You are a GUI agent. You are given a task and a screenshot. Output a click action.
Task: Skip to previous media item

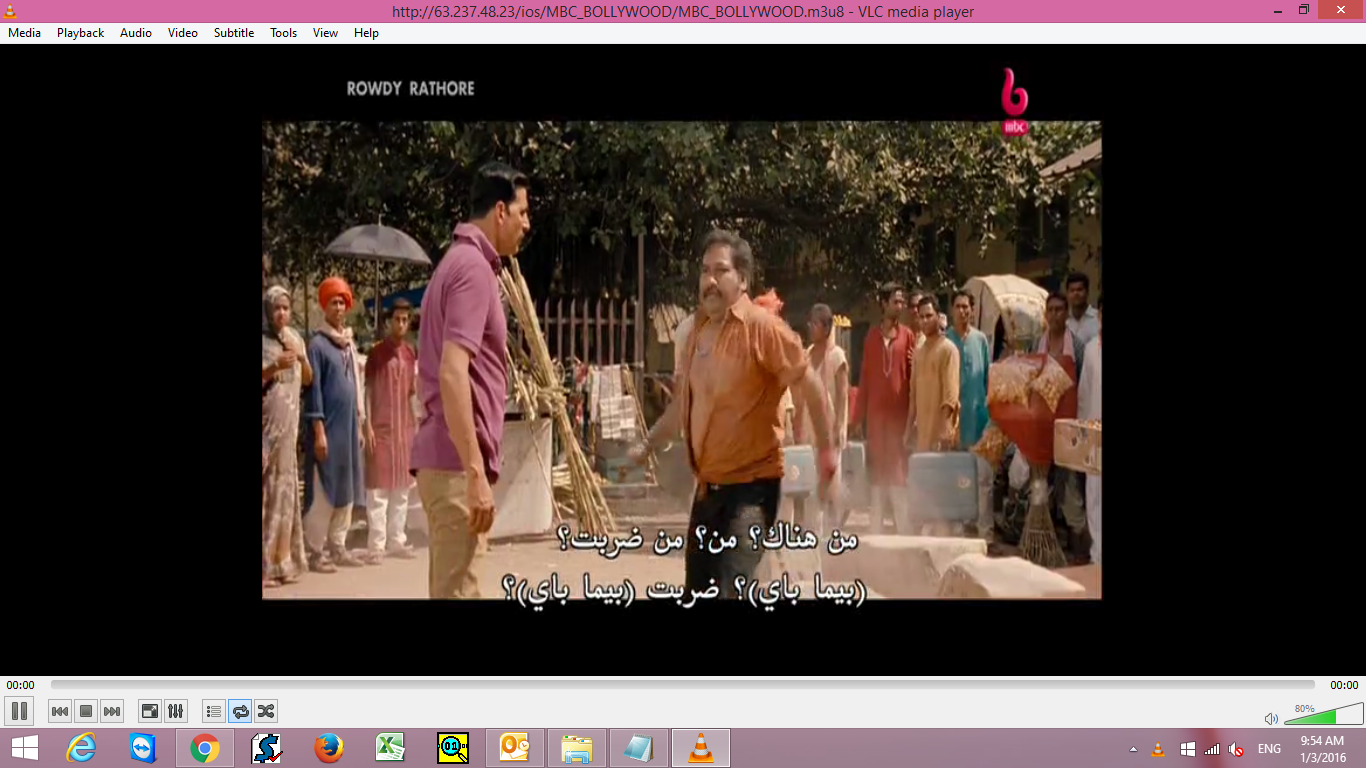tap(60, 711)
